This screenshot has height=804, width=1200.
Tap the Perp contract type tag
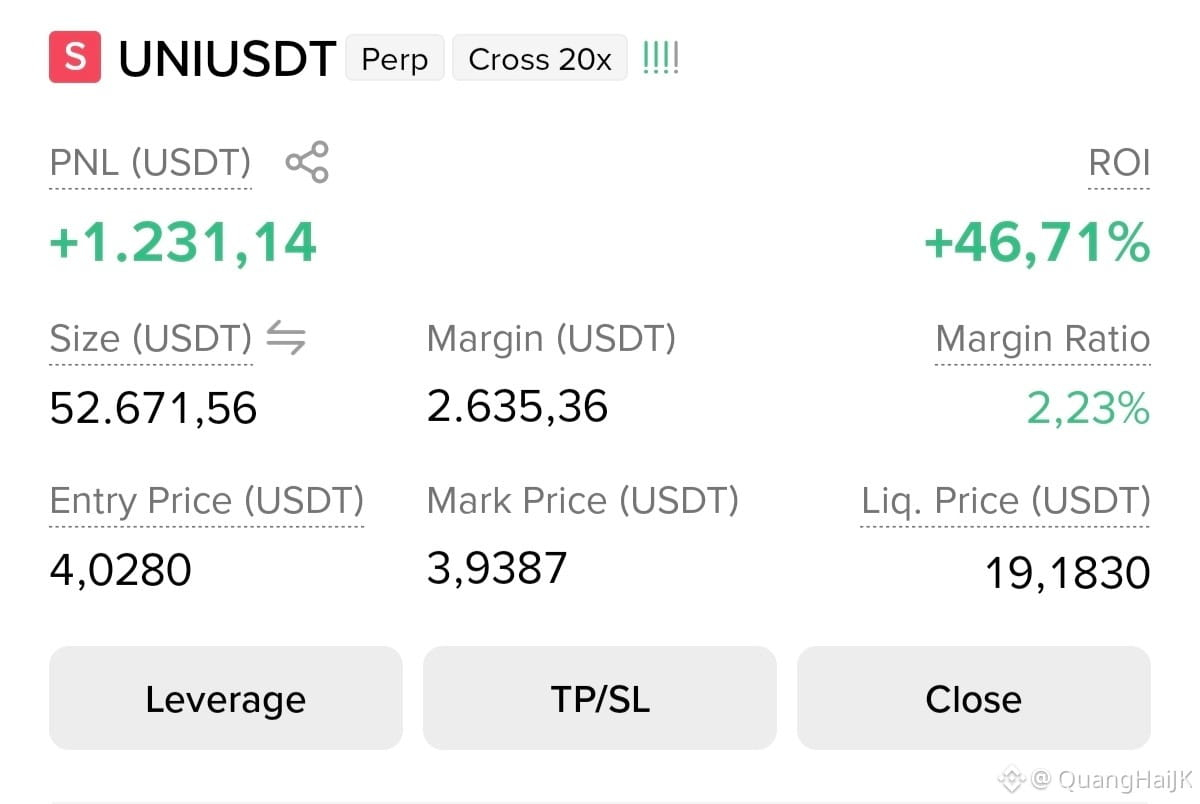395,58
